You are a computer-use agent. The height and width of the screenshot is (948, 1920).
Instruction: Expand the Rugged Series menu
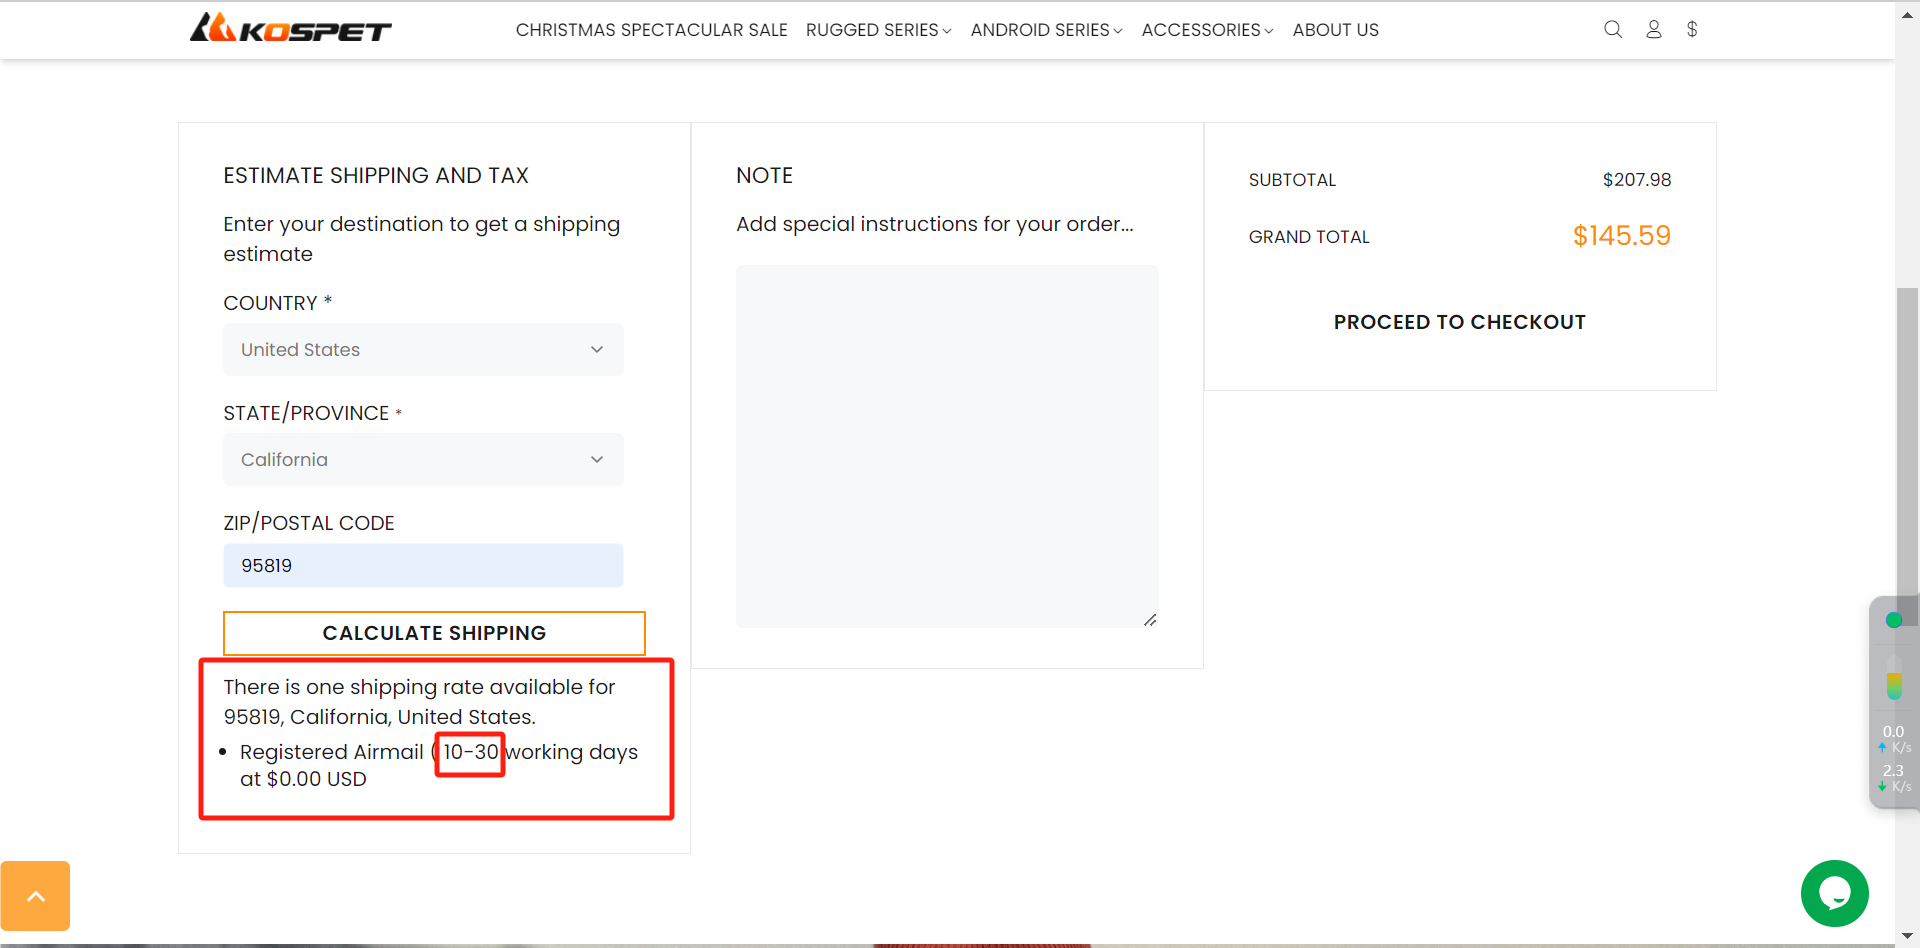878,30
